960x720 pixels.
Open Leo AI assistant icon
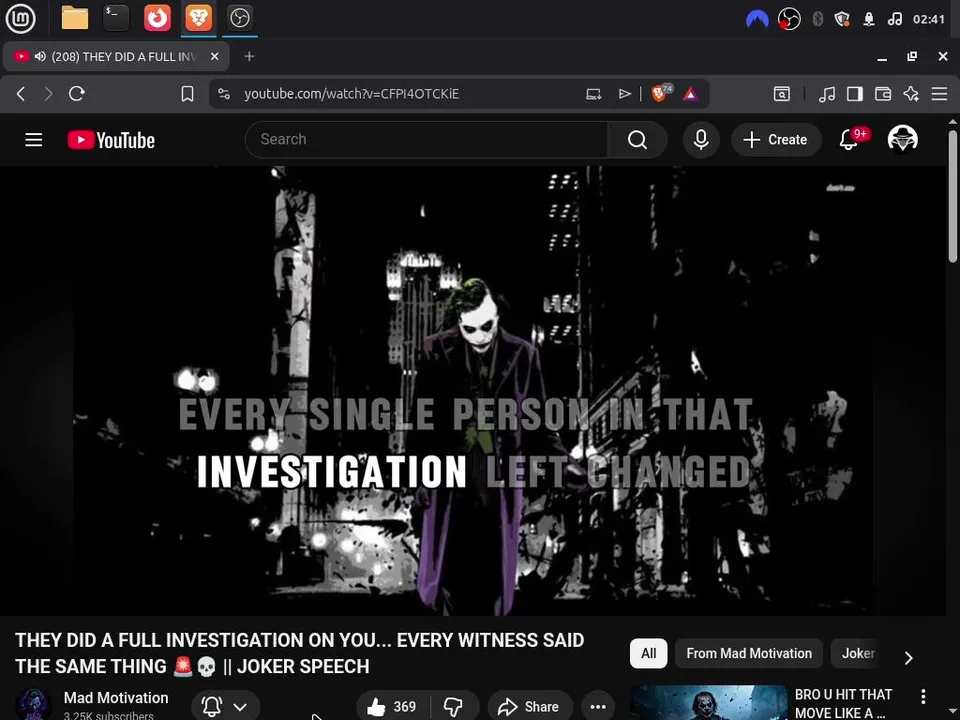[911, 94]
